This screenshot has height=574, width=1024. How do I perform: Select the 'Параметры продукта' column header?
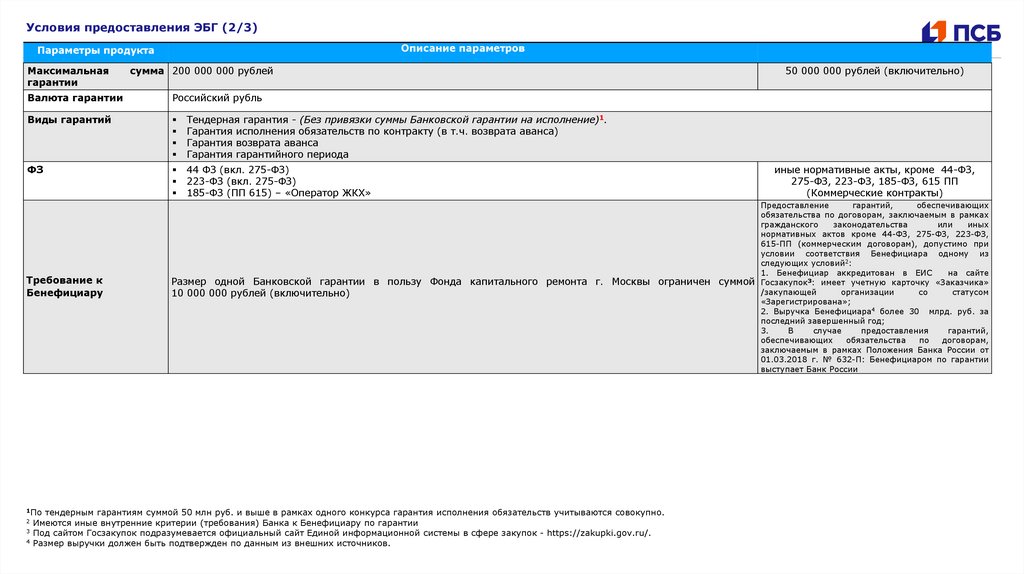pos(95,50)
